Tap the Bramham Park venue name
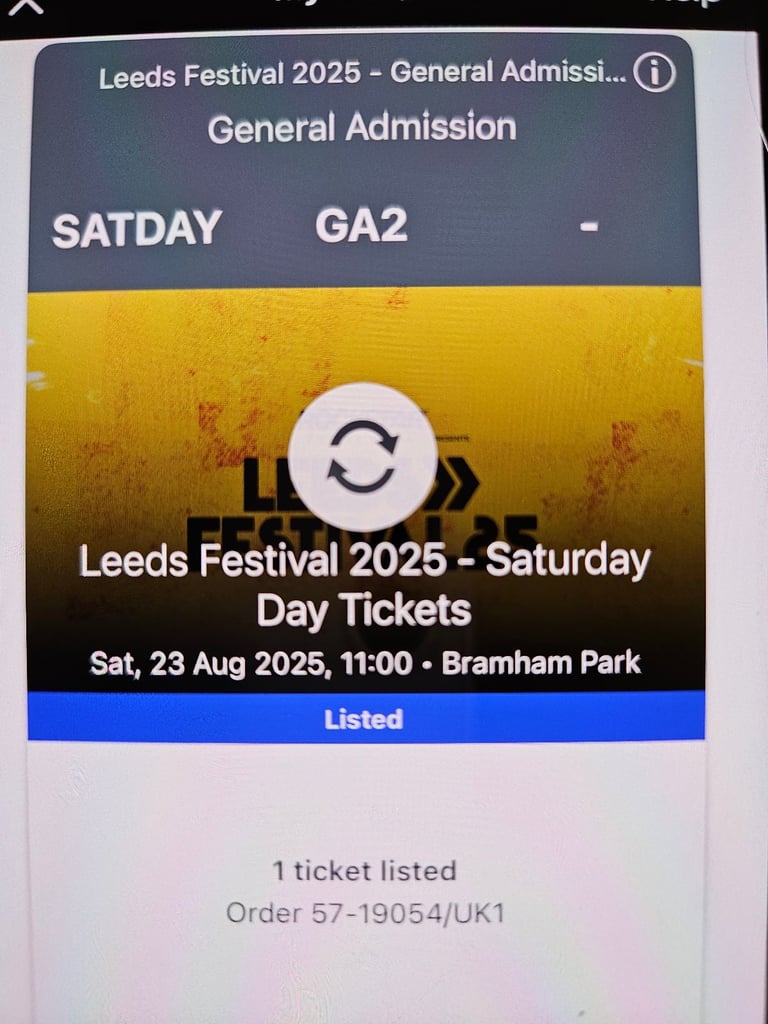Screen dimensions: 768x1024 tap(541, 663)
